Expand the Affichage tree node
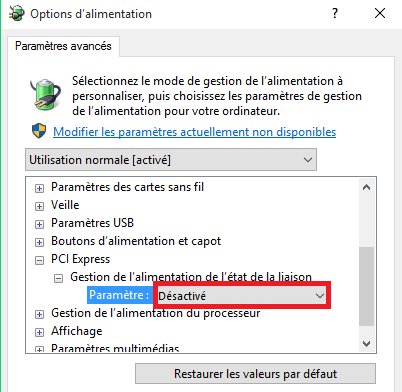This screenshot has width=402, height=392. 39,332
